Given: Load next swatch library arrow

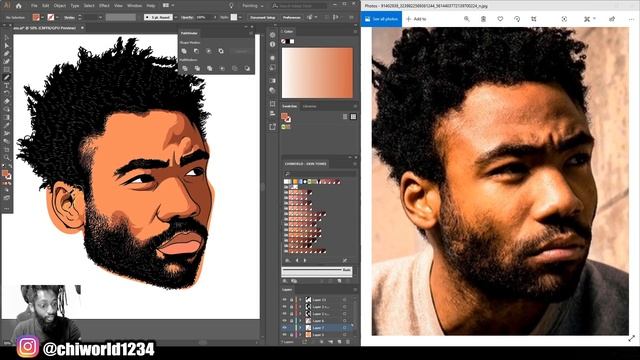Looking at the screenshot, I should coord(304,260).
